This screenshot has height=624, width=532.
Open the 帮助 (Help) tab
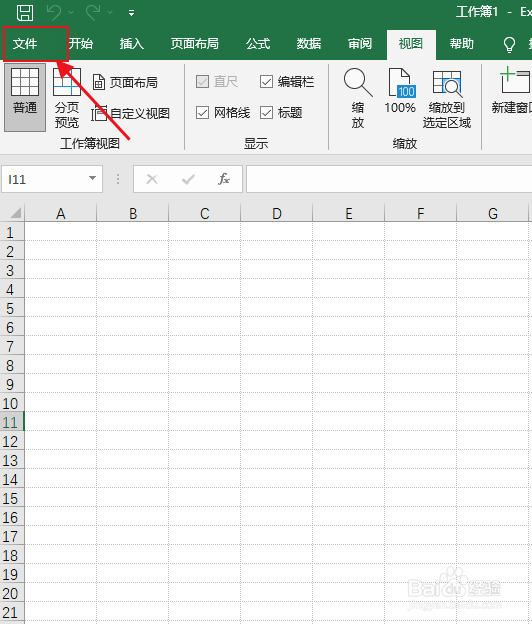[462, 43]
